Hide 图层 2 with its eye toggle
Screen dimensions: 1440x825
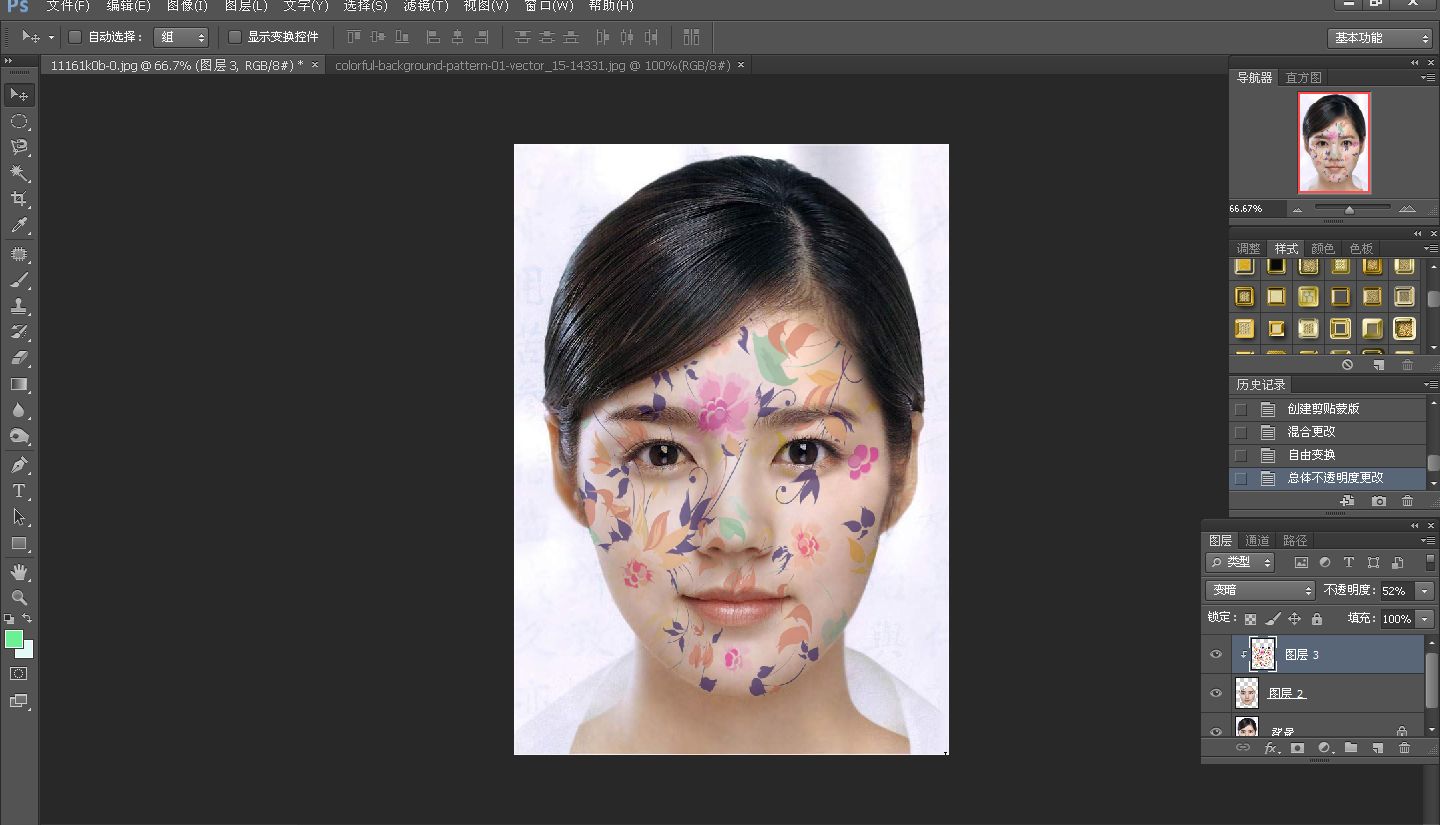[1216, 693]
